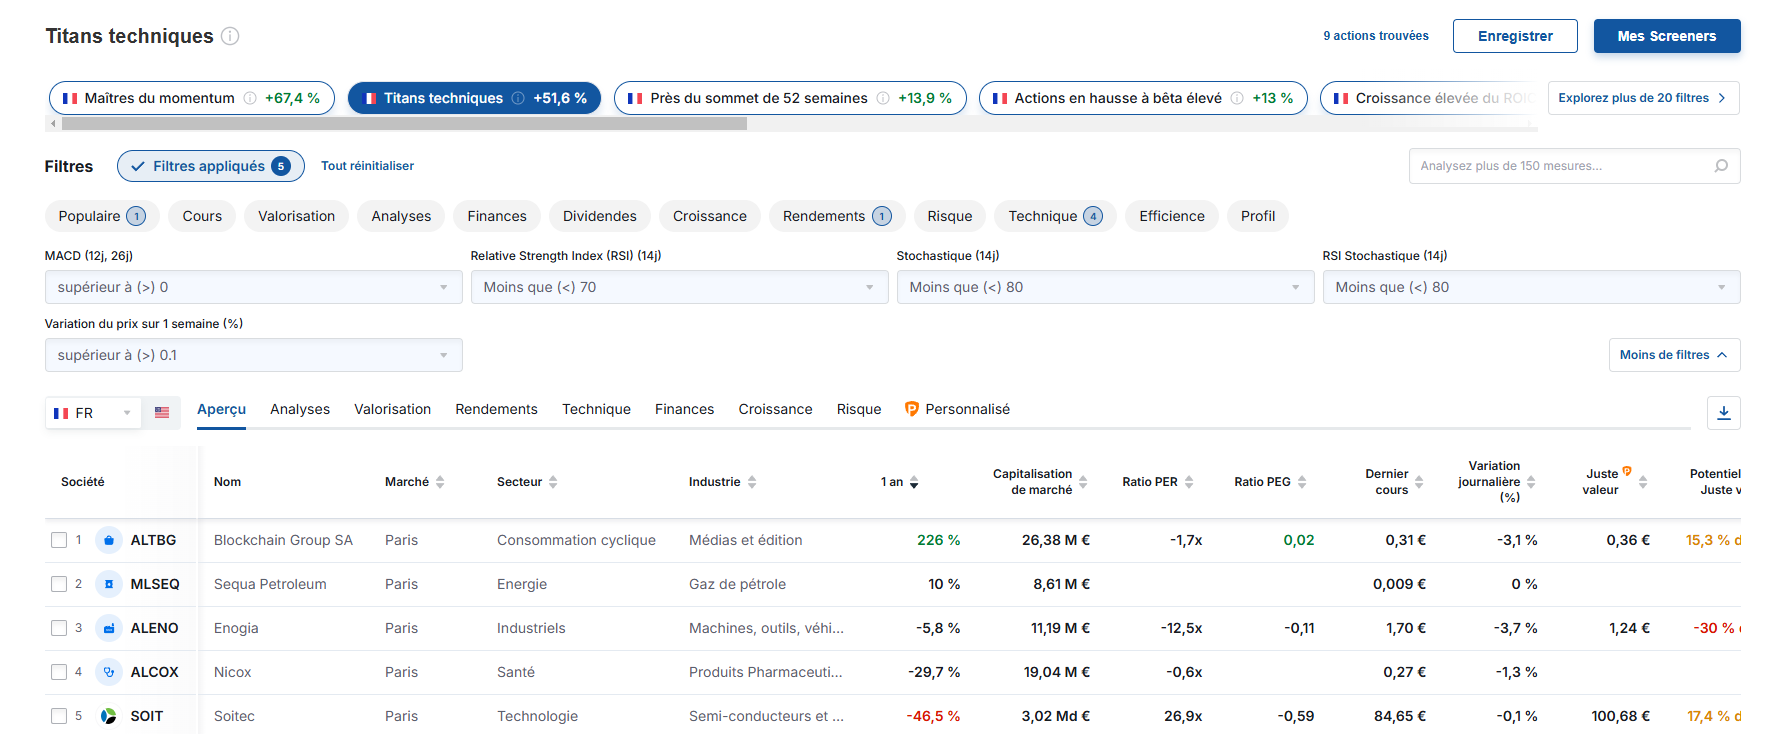The width and height of the screenshot is (1788, 734).
Task: Sort by Industrie column arrows
Action: click(x=752, y=482)
